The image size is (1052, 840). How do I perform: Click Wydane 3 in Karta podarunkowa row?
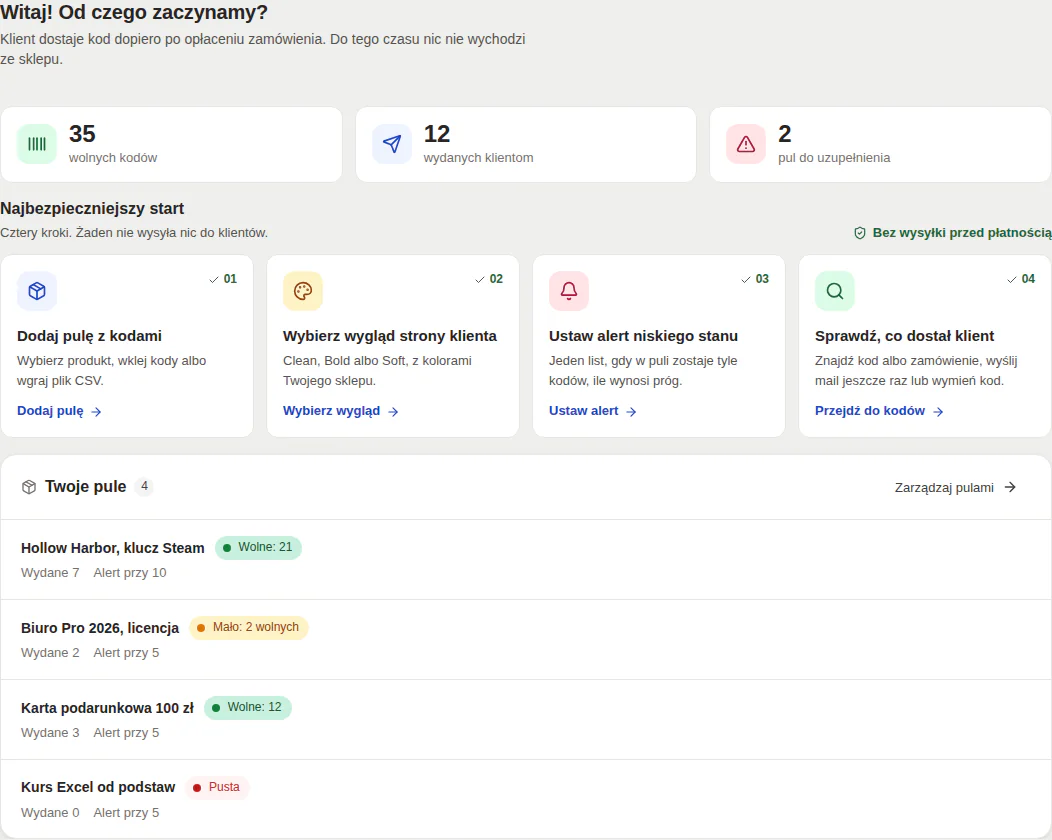click(50, 733)
